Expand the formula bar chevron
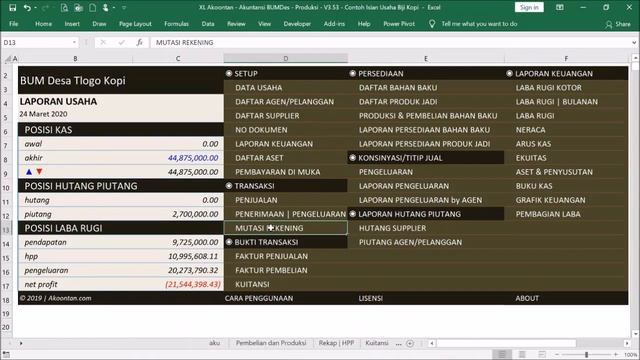This screenshot has width=640, height=360. click(634, 42)
